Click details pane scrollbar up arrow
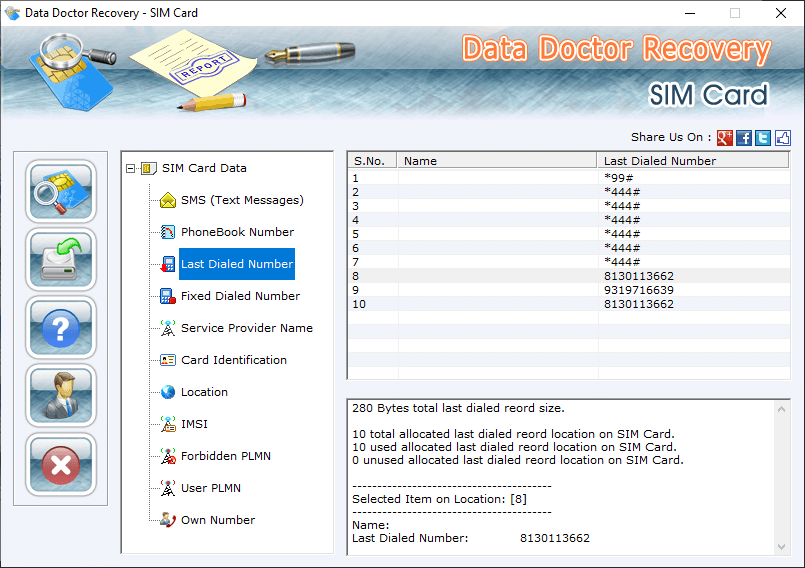 781,409
